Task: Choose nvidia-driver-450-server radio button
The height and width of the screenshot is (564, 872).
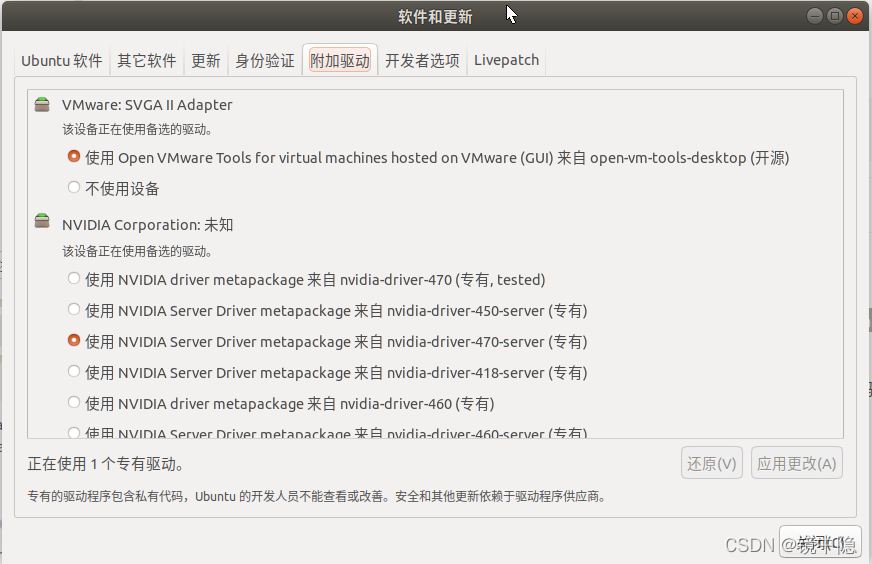Action: tap(73, 309)
